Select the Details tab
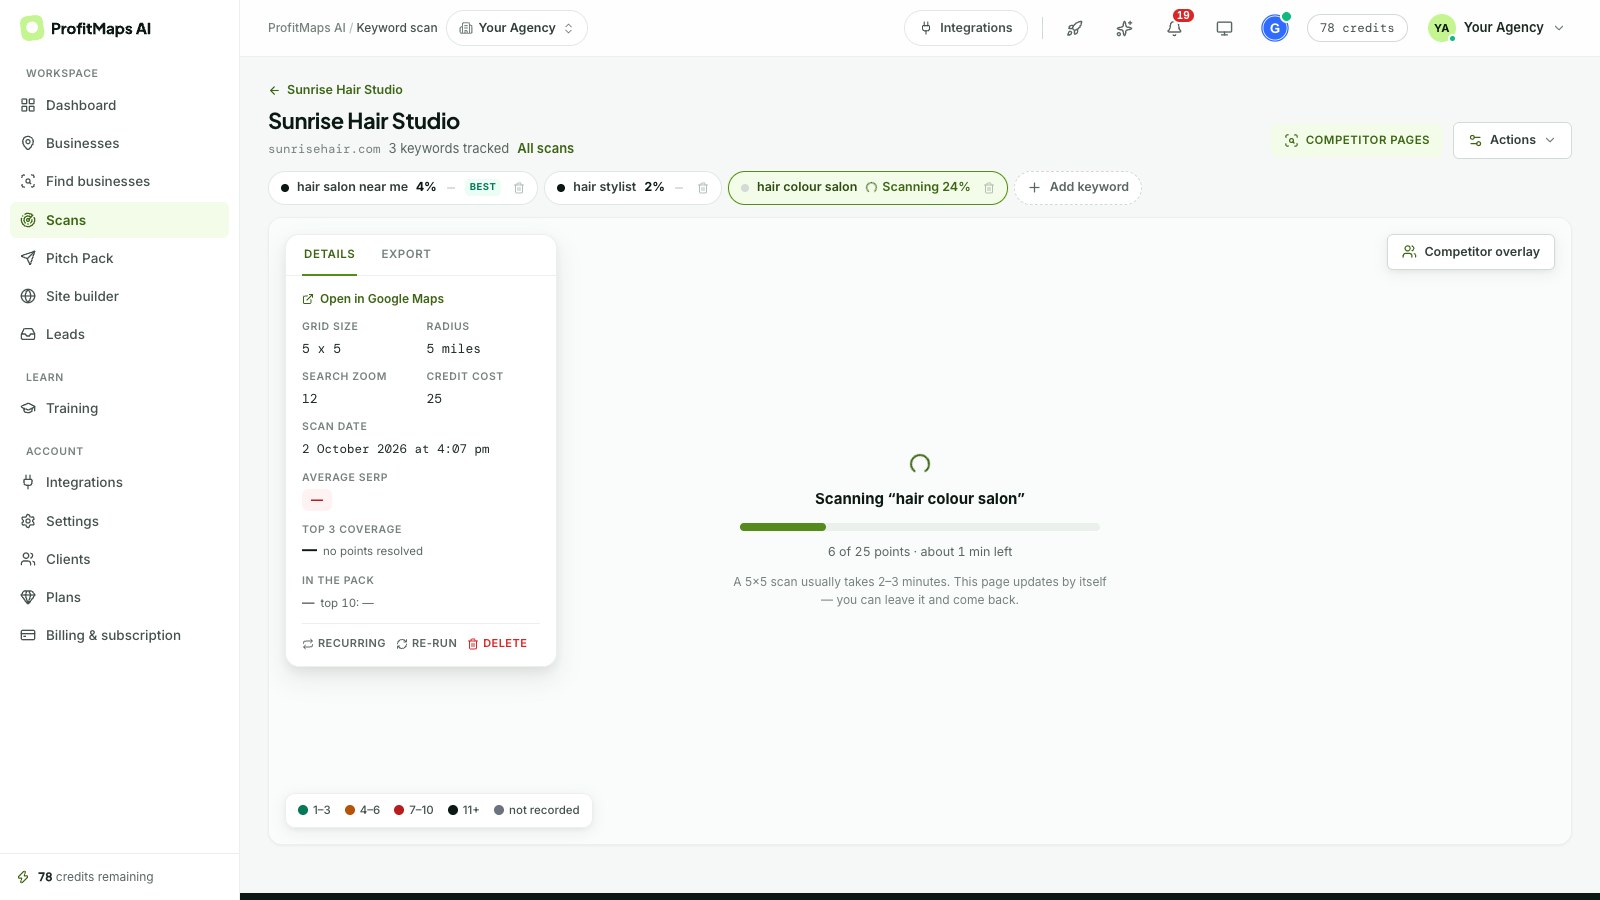The width and height of the screenshot is (1600, 900). coord(329,254)
